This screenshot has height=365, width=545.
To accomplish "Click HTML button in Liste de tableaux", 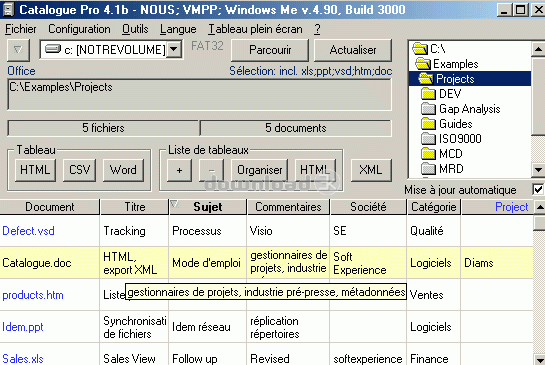I will point(315,170).
